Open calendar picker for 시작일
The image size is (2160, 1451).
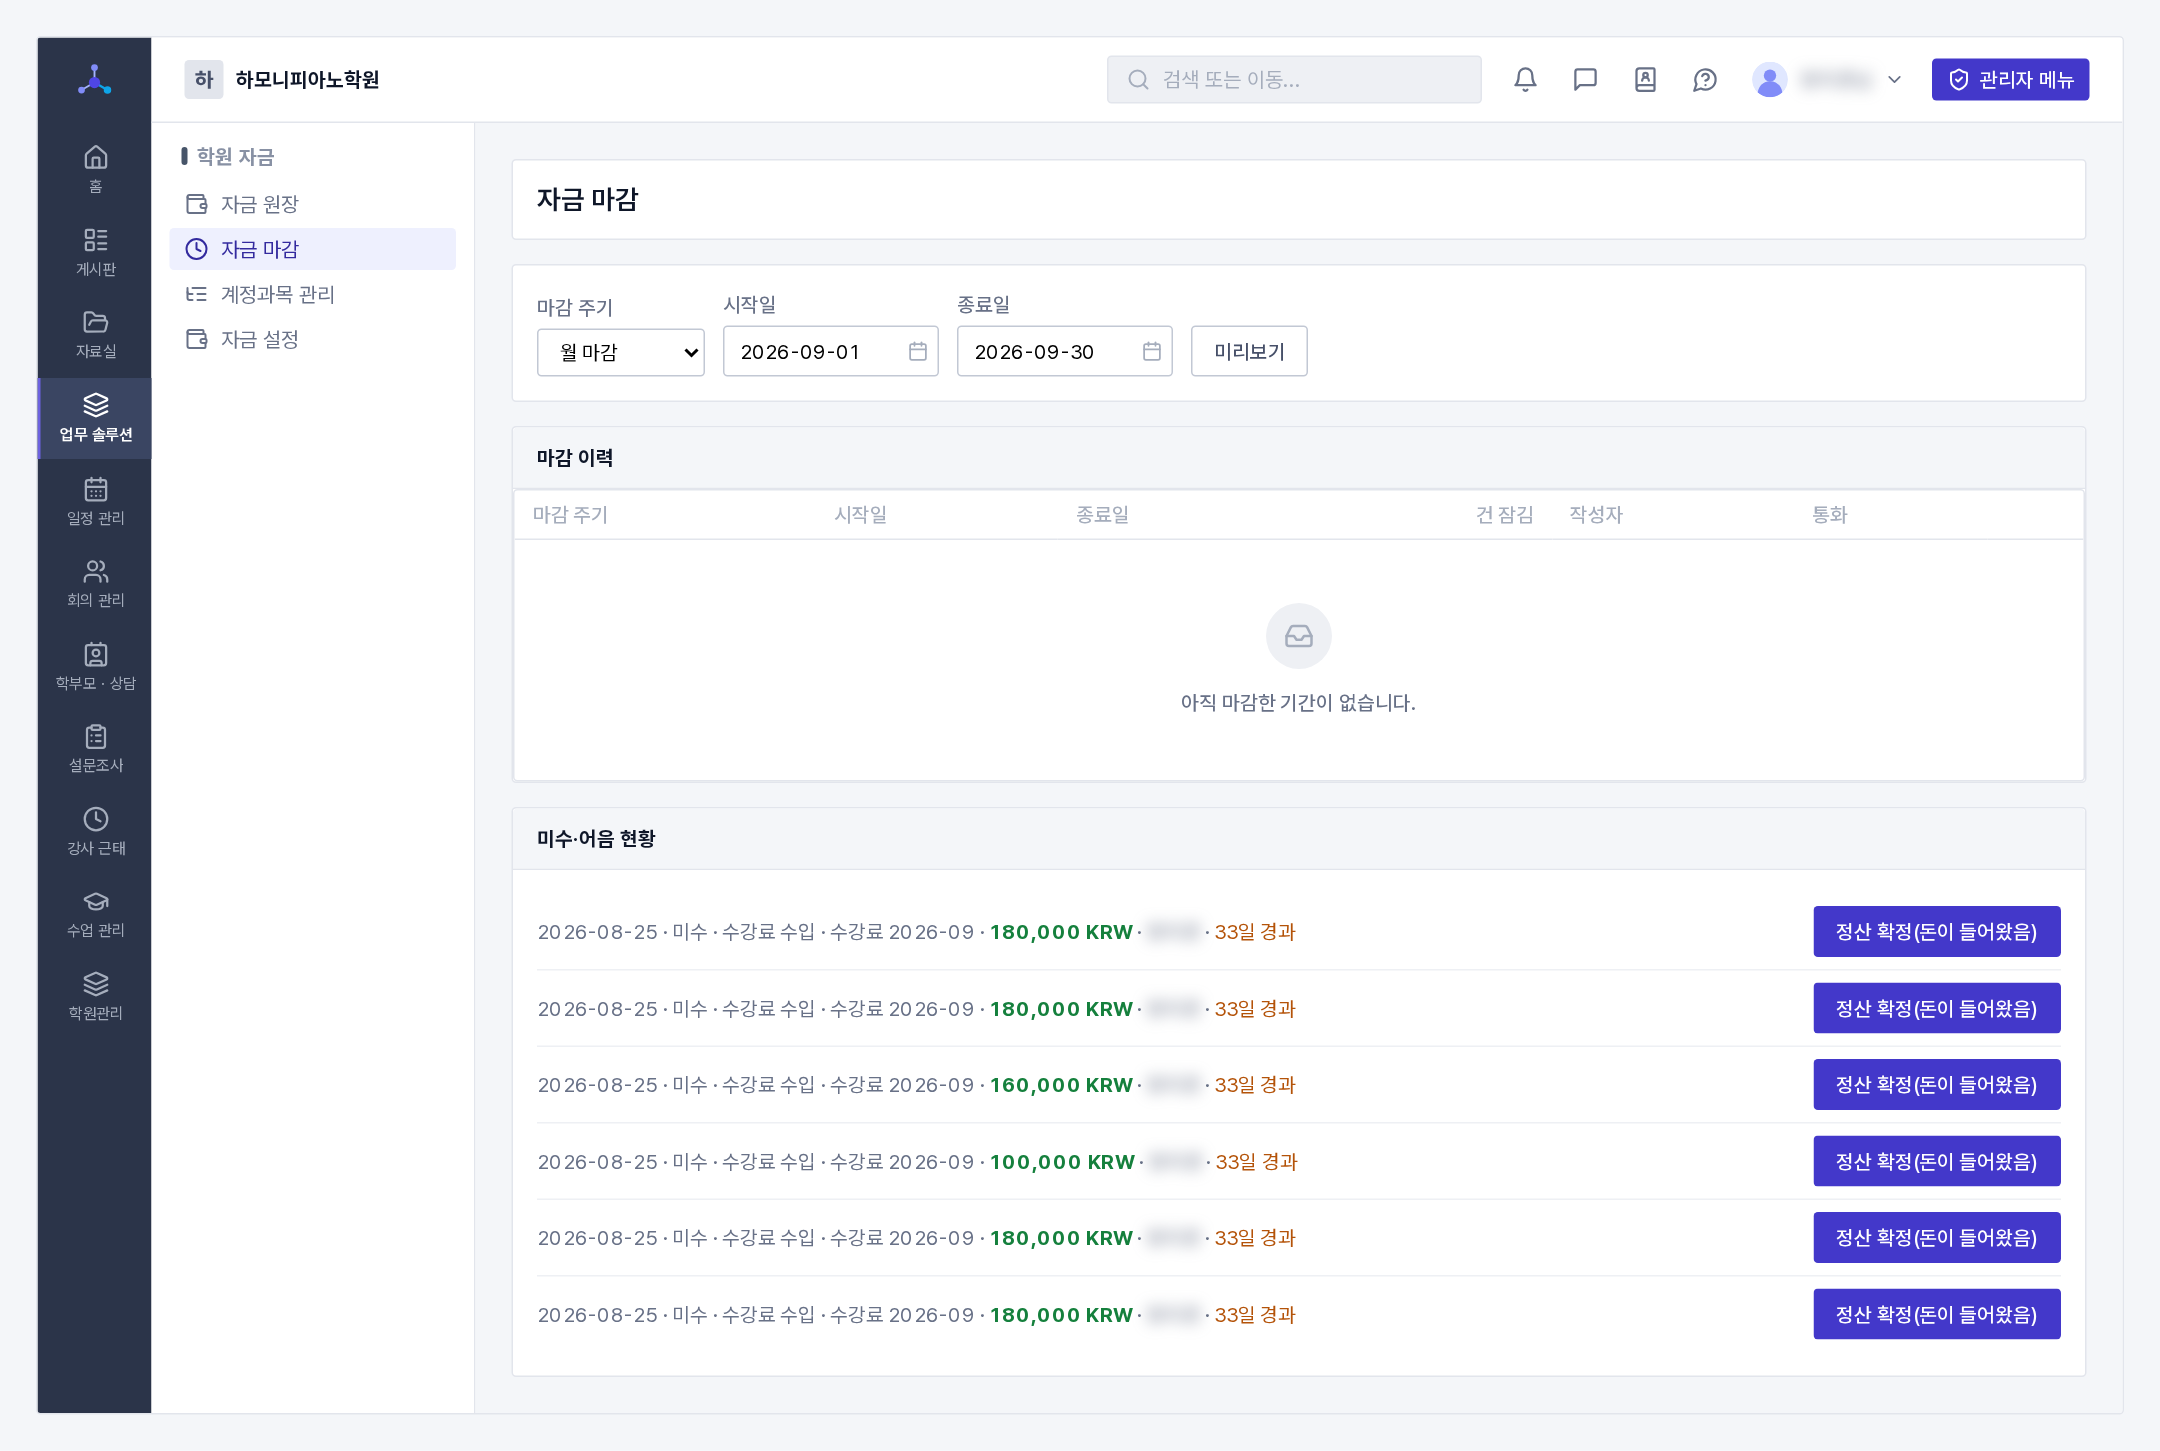(x=917, y=352)
